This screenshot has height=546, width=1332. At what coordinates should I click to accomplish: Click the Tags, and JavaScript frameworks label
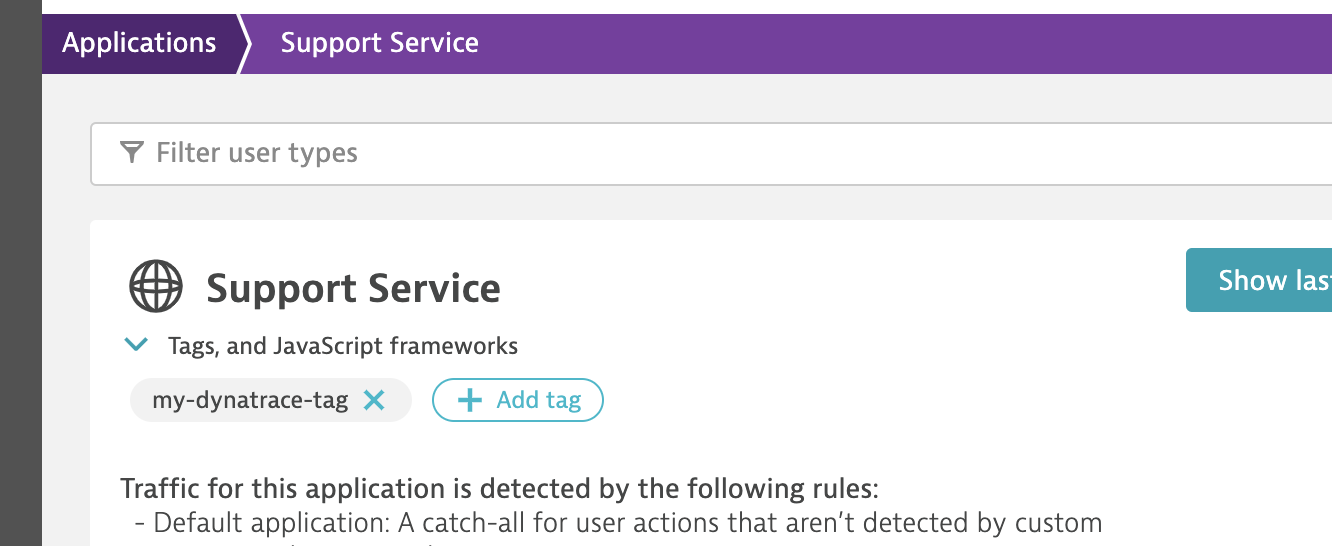coord(342,346)
